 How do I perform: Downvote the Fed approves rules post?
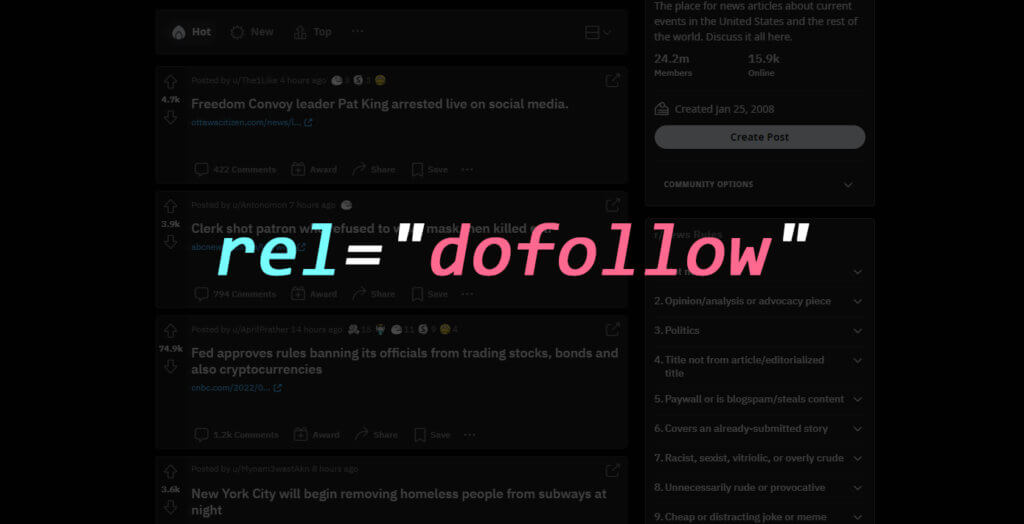tap(170, 367)
